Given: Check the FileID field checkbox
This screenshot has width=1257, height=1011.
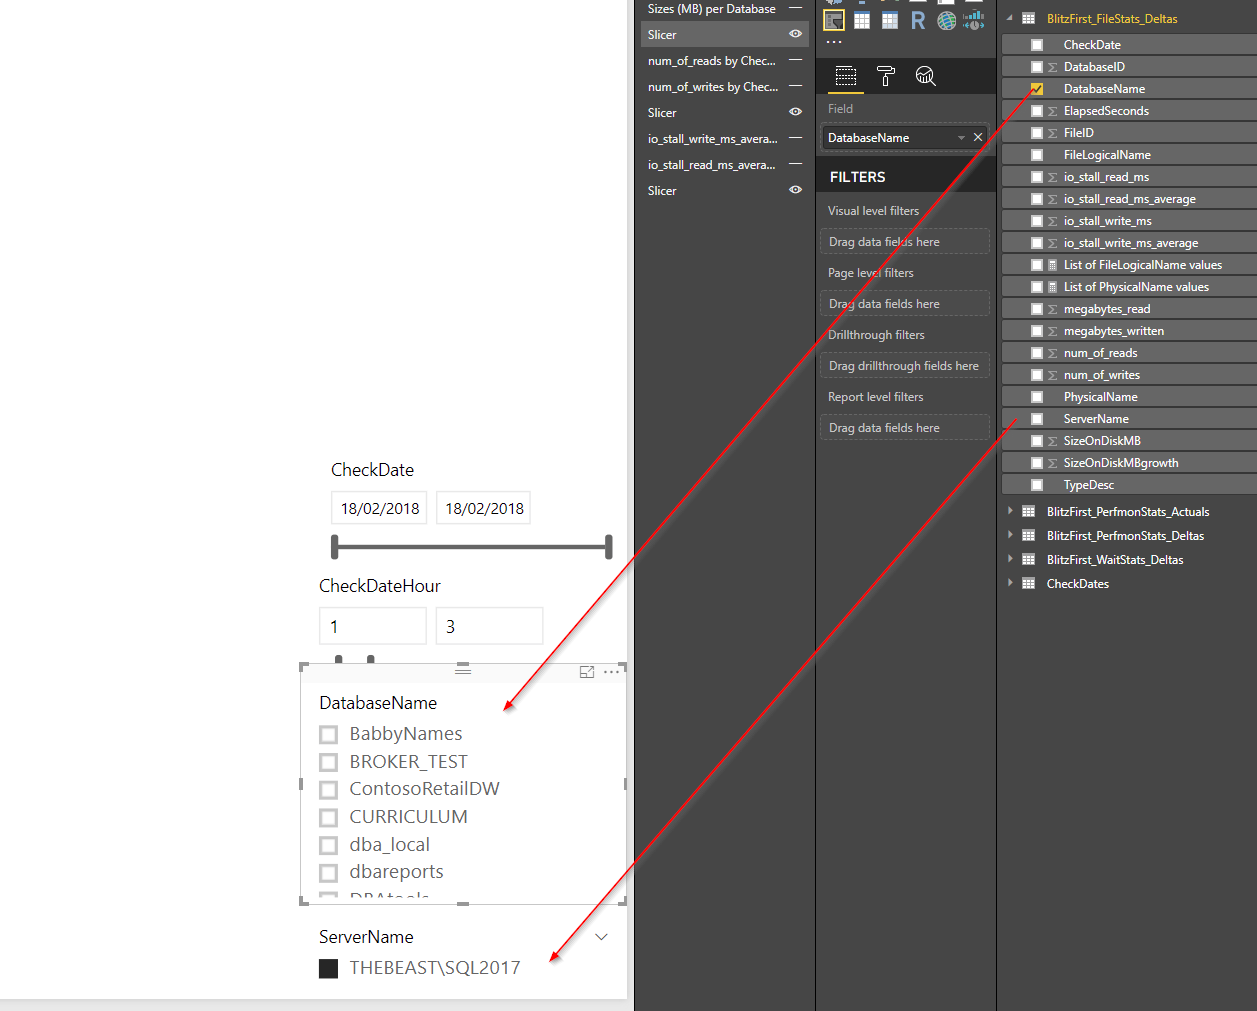Looking at the screenshot, I should tap(1037, 133).
